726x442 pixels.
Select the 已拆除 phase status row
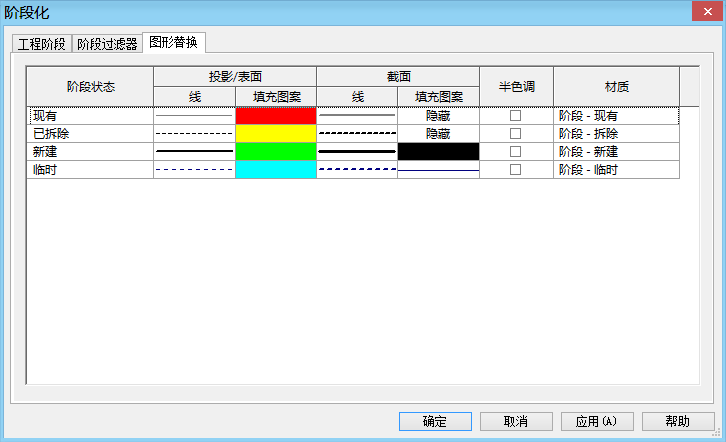pos(90,133)
